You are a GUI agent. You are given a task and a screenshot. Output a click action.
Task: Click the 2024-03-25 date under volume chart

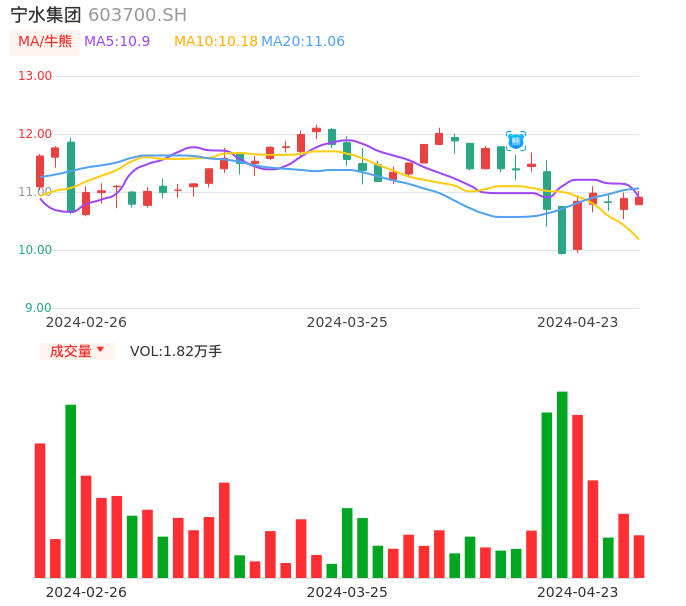347,592
